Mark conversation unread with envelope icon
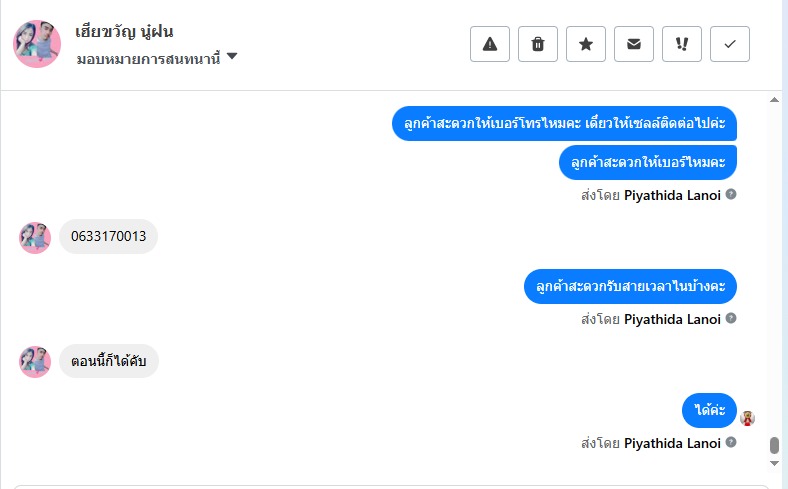The image size is (788, 489). pyautogui.click(x=634, y=44)
